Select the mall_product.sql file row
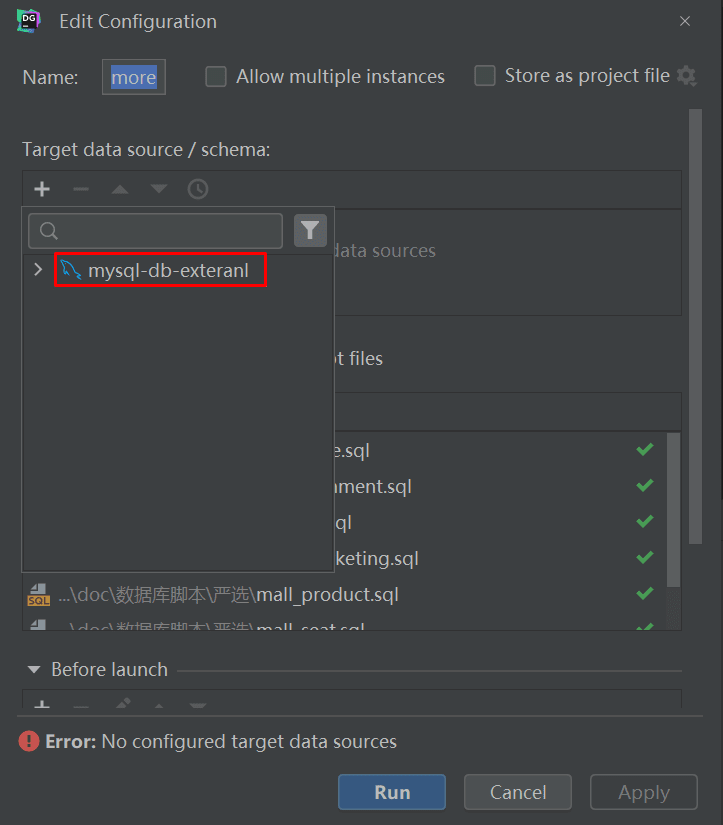This screenshot has width=723, height=825. click(344, 595)
